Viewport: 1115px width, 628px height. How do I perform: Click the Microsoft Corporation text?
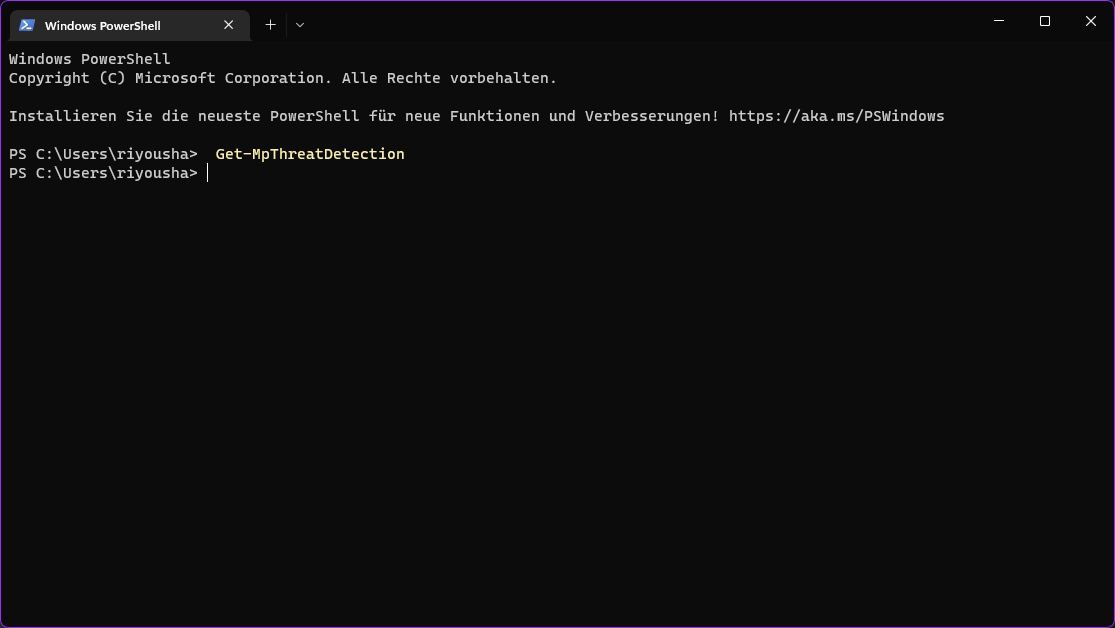pos(233,78)
